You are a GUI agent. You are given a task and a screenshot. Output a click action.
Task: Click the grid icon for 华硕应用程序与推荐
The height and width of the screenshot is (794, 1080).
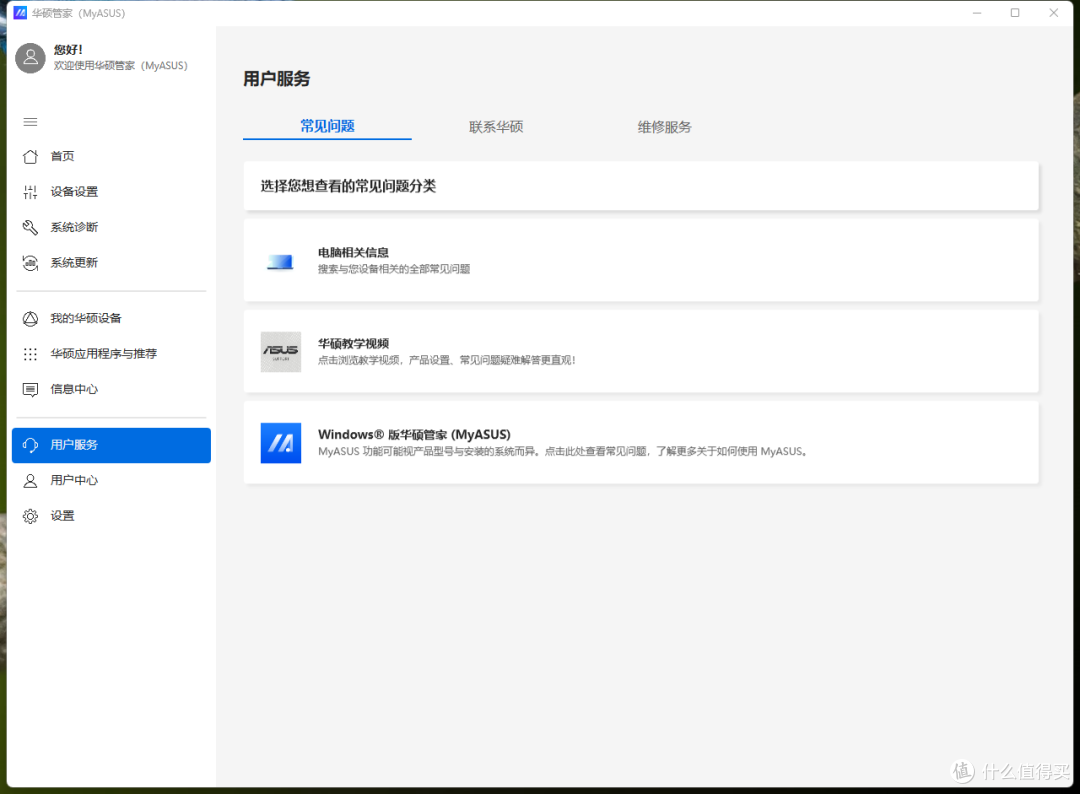point(30,354)
